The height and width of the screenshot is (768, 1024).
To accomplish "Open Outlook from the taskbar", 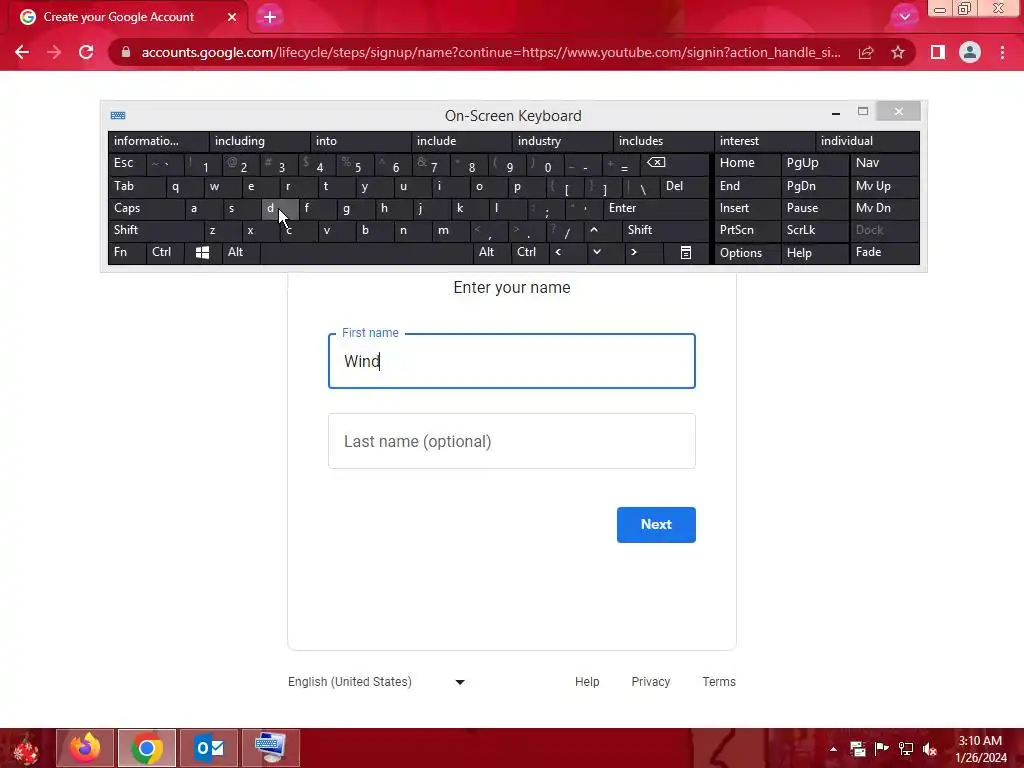I will coord(209,748).
